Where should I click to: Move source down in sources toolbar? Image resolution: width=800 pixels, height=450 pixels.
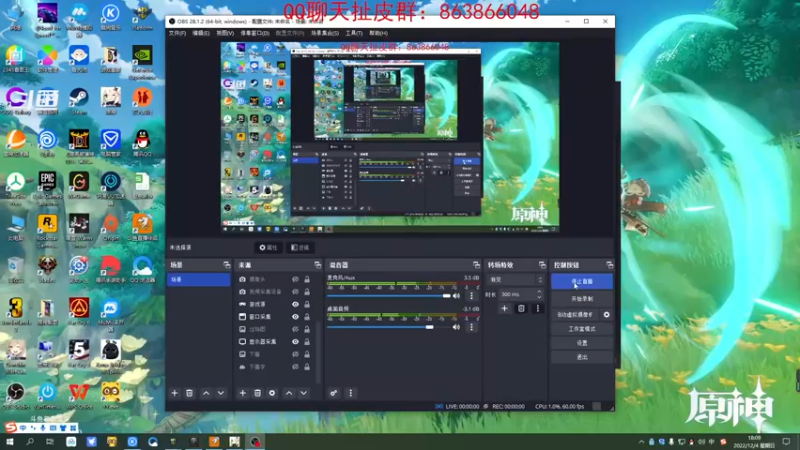[x=304, y=393]
